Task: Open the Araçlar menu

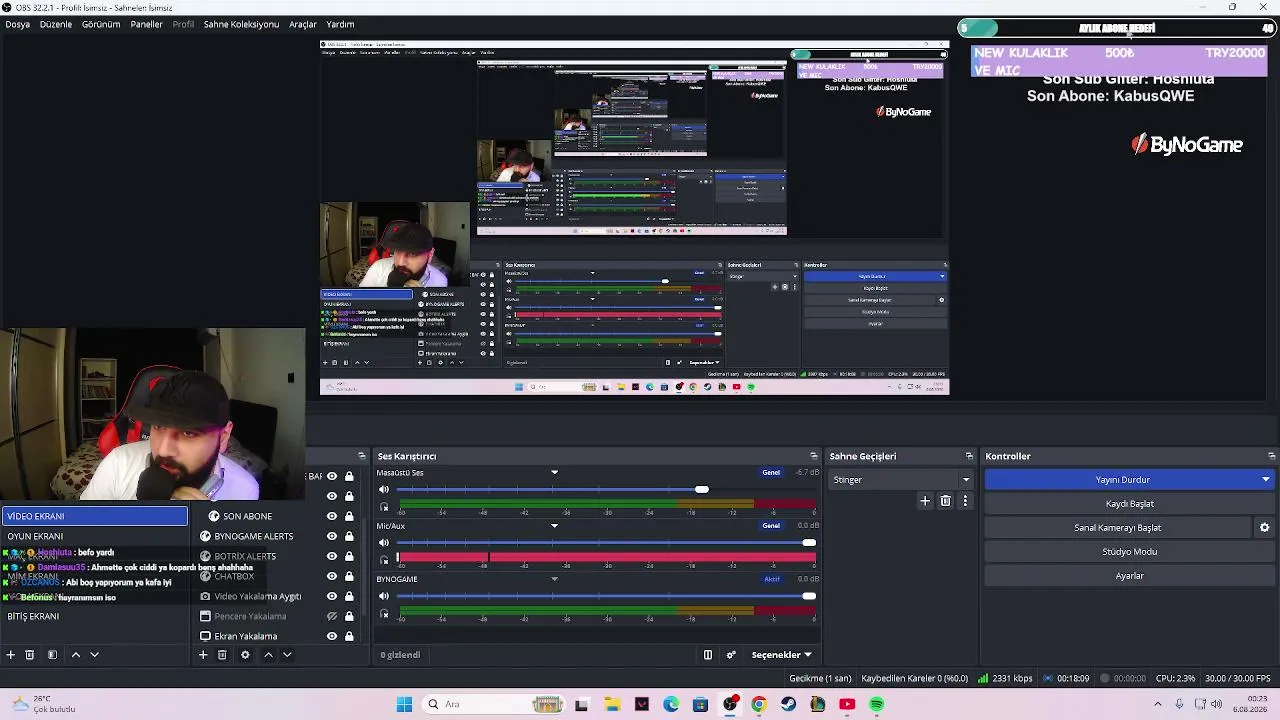Action: tap(303, 24)
